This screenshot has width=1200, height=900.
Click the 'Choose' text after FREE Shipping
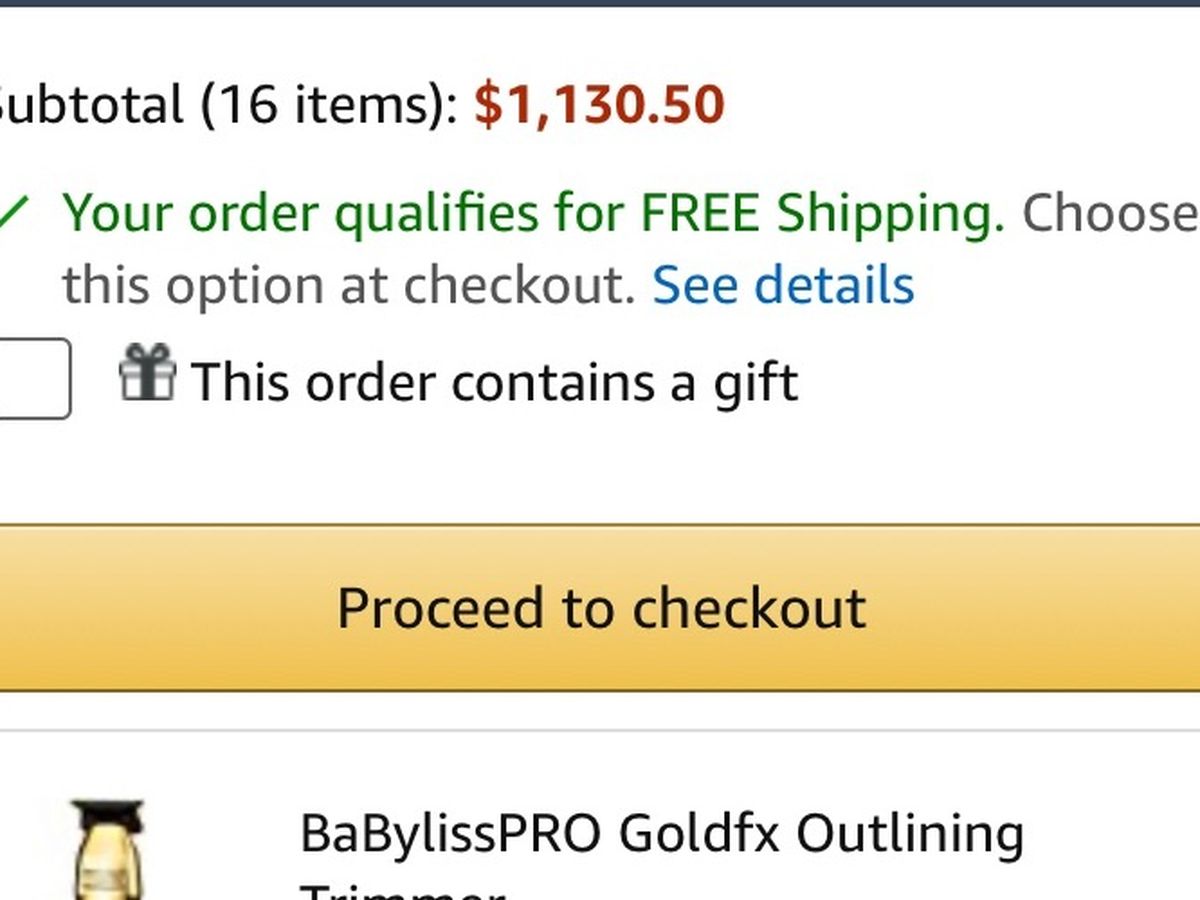coord(1110,212)
